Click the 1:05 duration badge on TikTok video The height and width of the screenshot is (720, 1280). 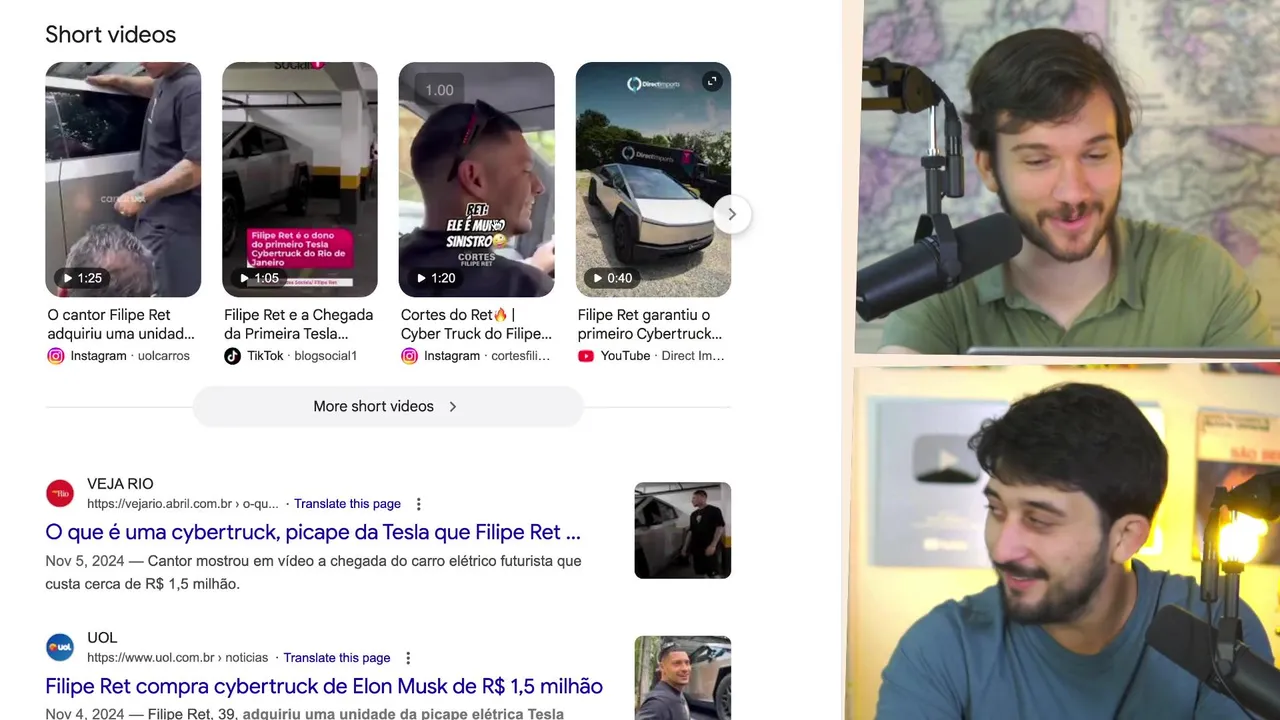pos(260,278)
